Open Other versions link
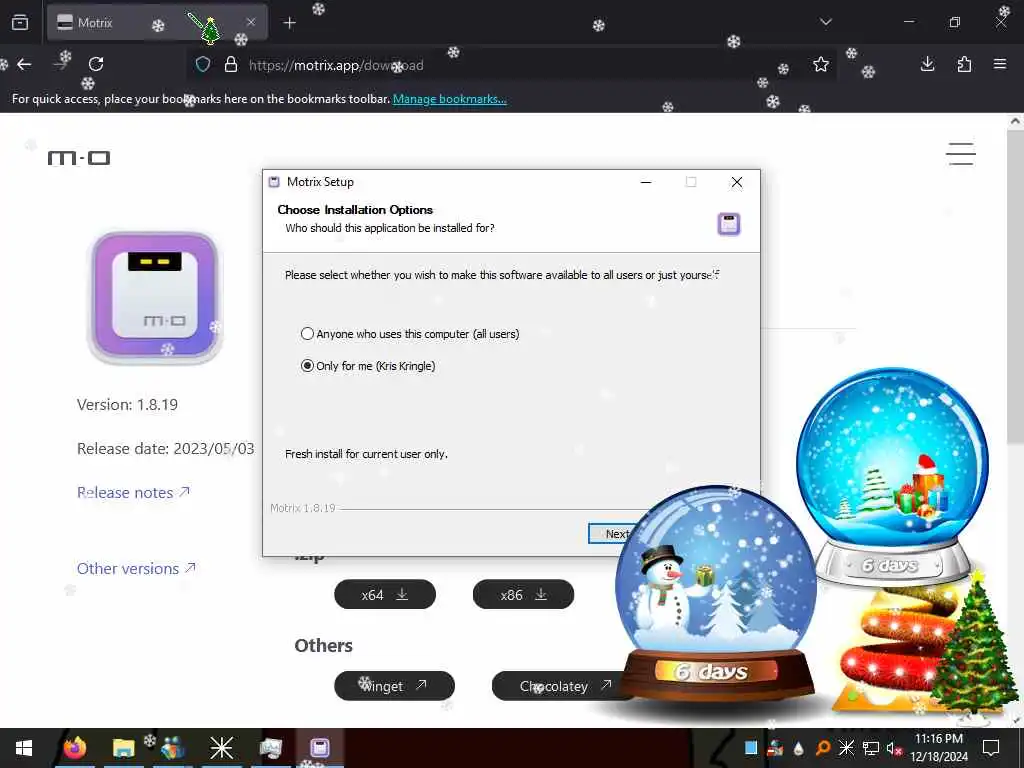The width and height of the screenshot is (1024, 768). point(136,569)
